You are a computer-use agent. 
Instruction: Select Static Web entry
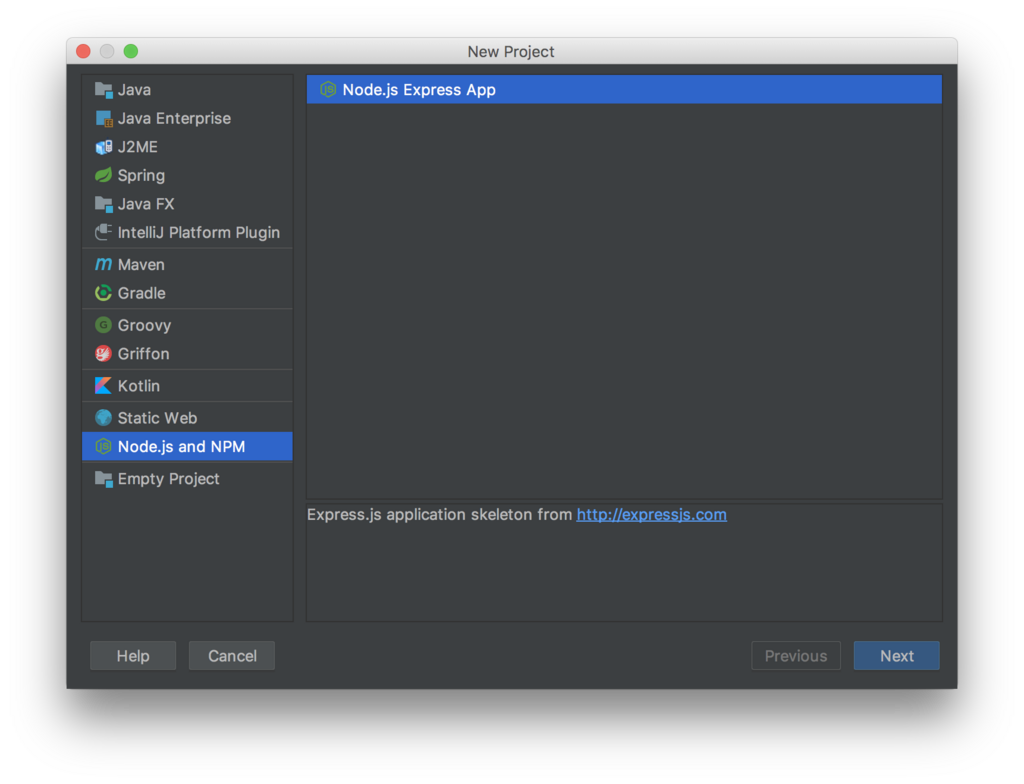[187, 417]
